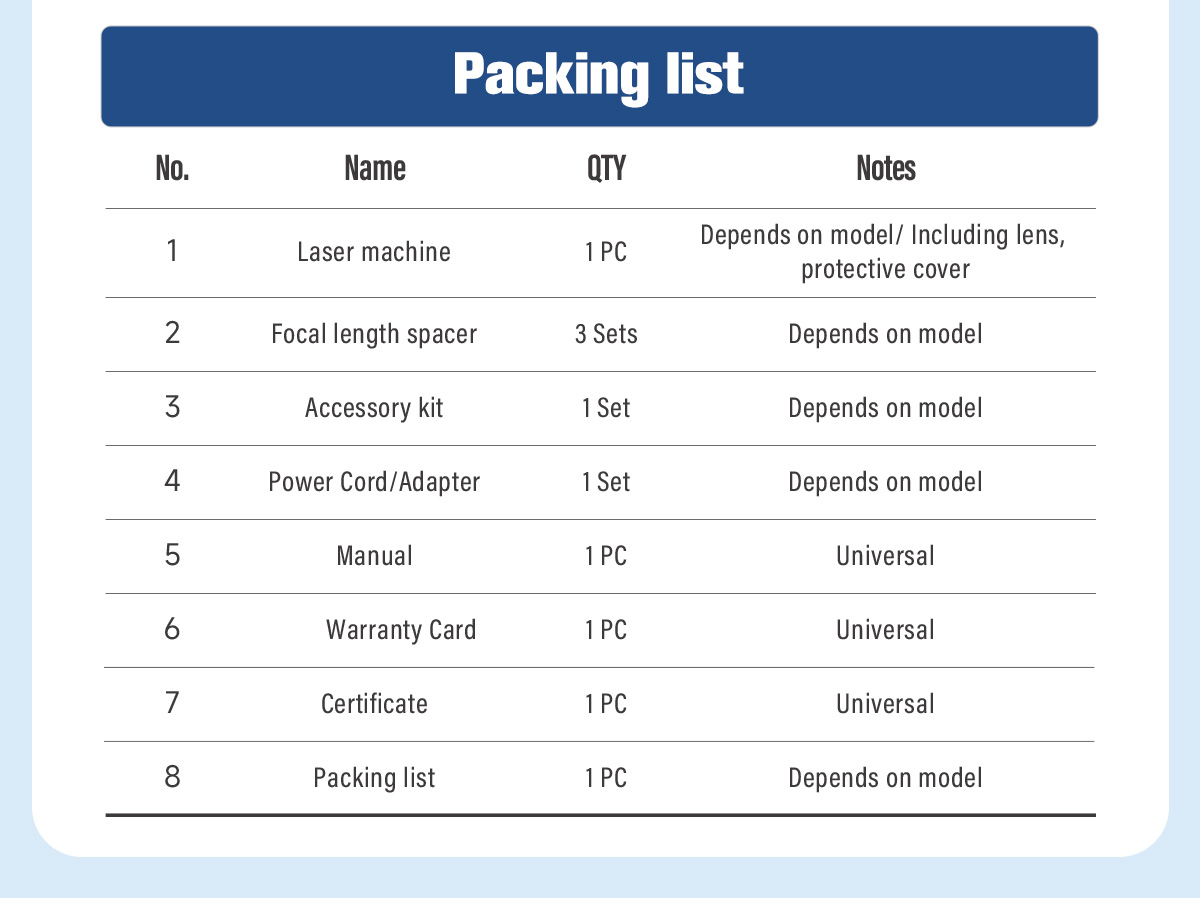The height and width of the screenshot is (898, 1200).
Task: Click the Focal length spacer entry
Action: 374,334
